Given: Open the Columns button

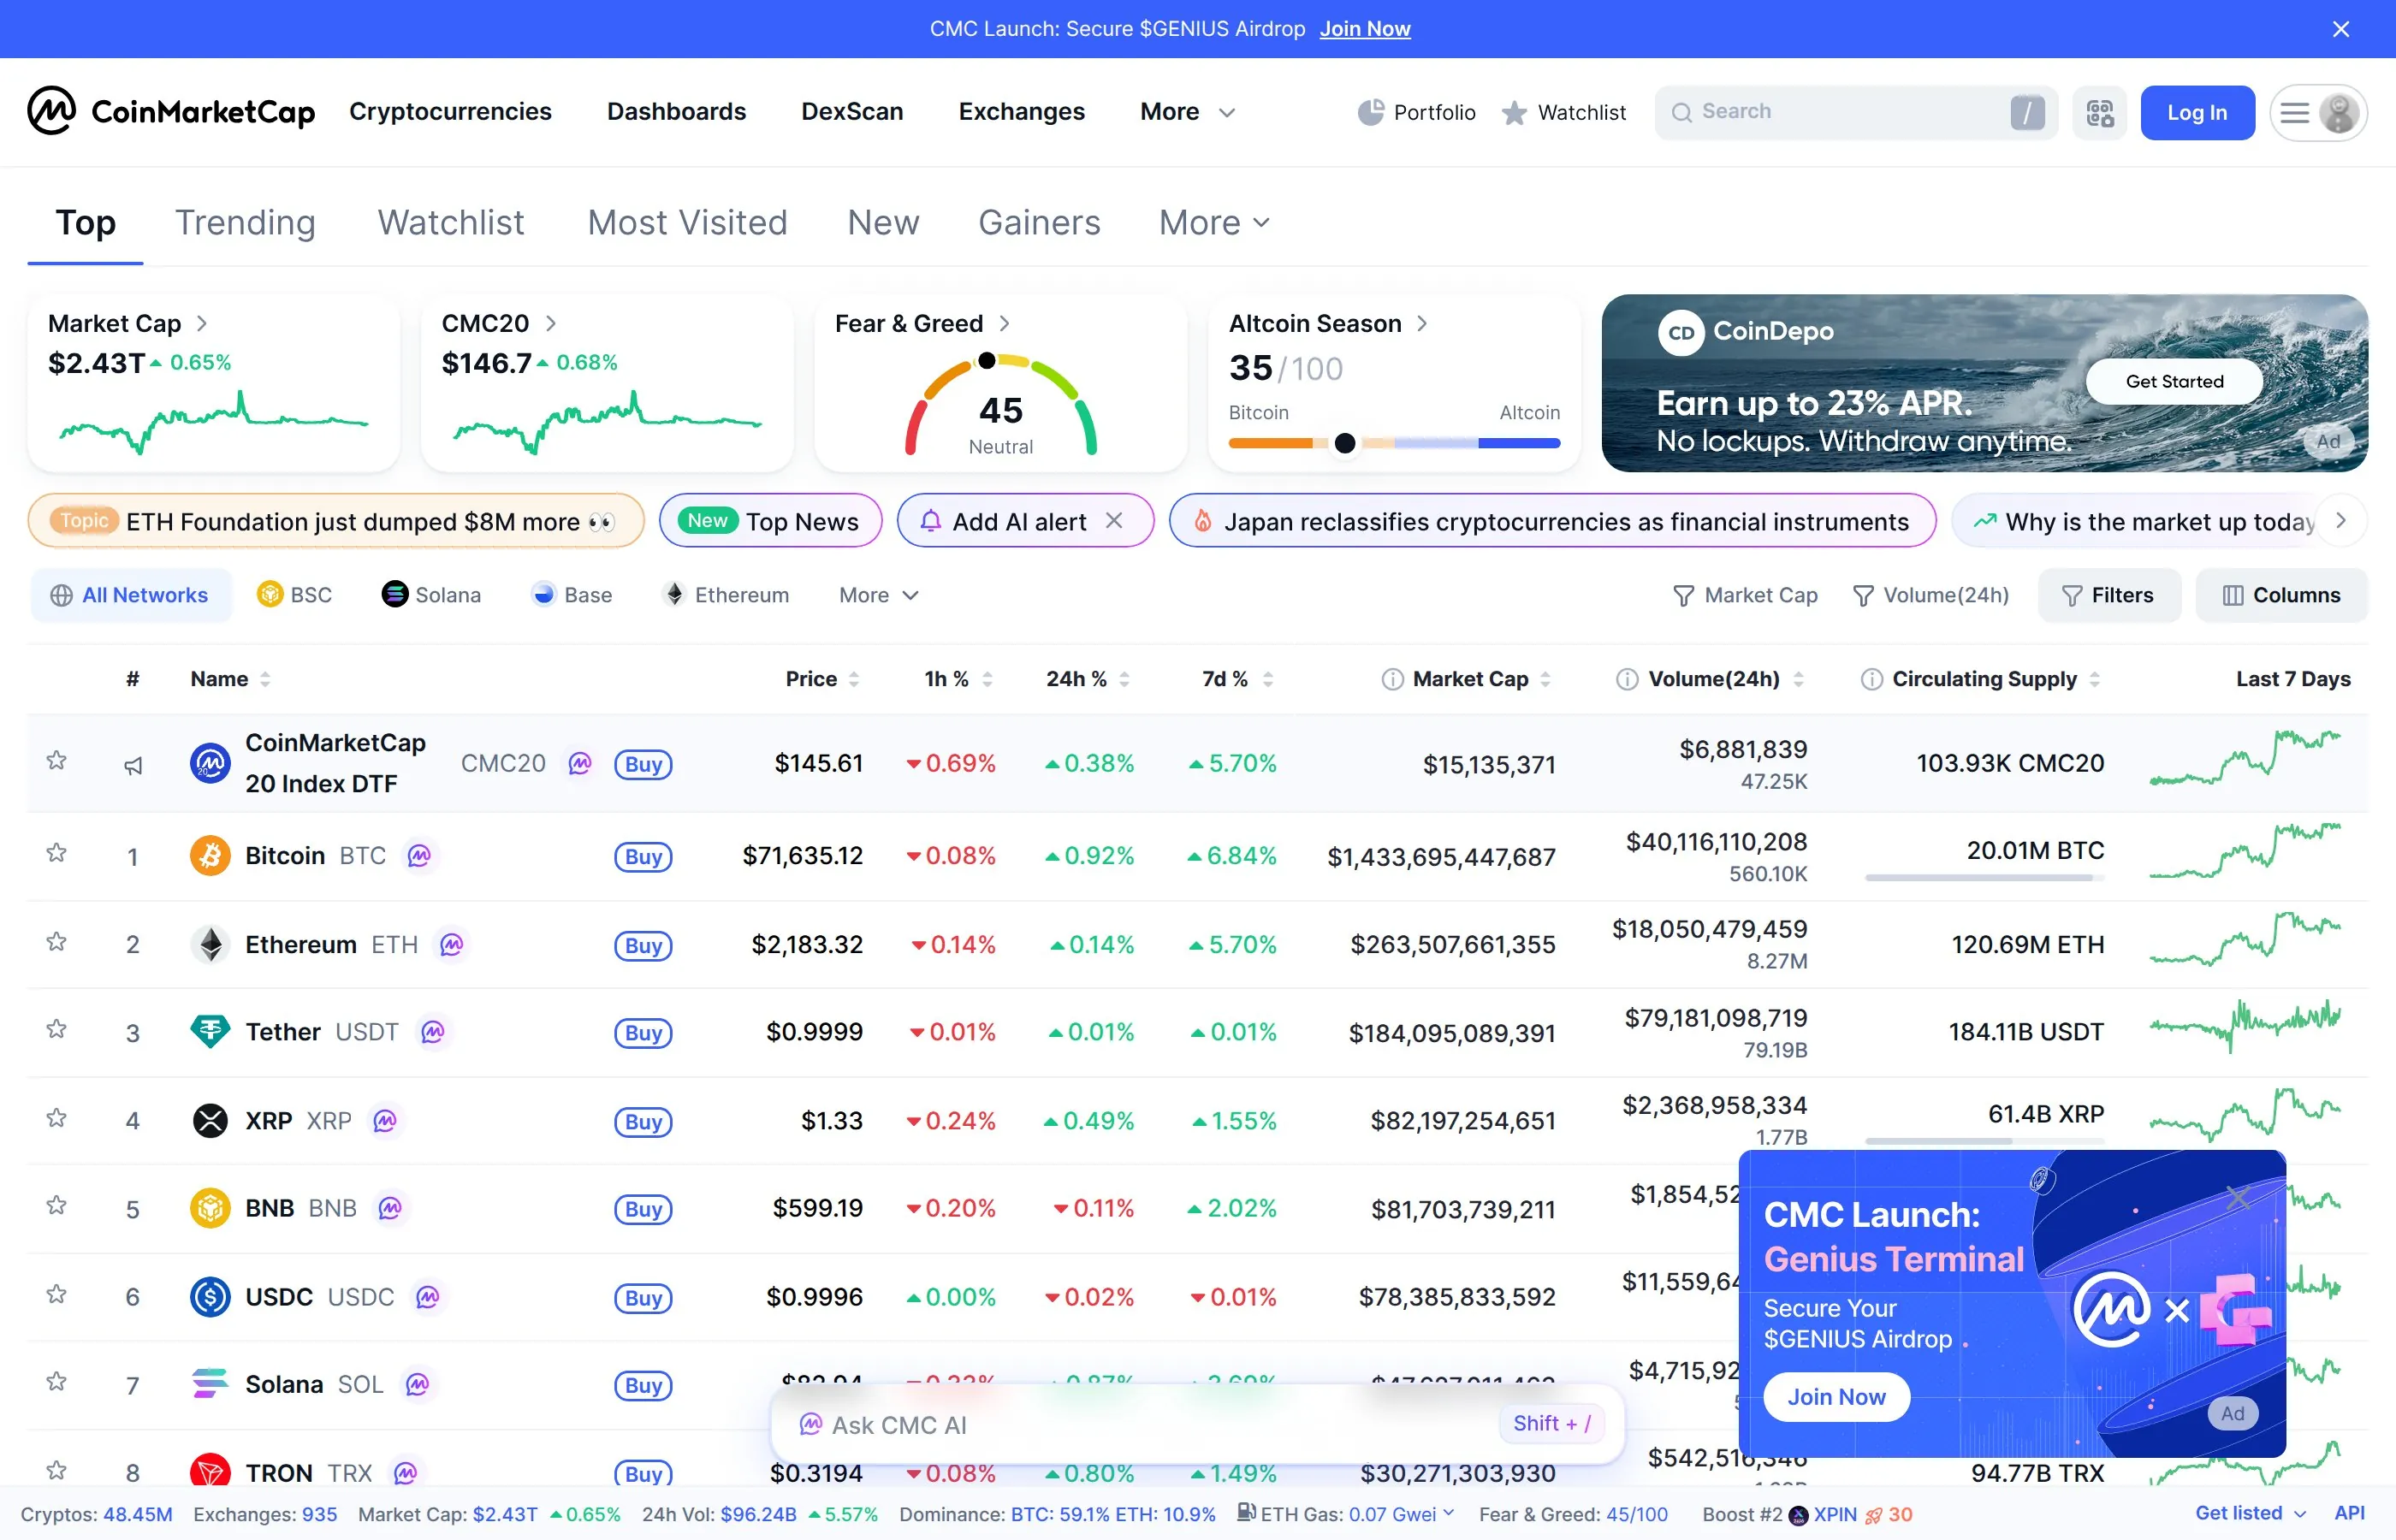Looking at the screenshot, I should (2281, 595).
